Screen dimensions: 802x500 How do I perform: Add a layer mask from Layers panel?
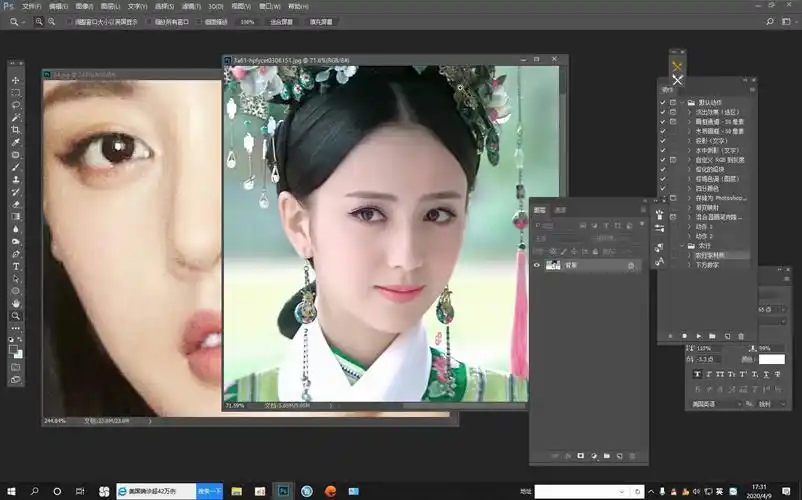[x=581, y=456]
